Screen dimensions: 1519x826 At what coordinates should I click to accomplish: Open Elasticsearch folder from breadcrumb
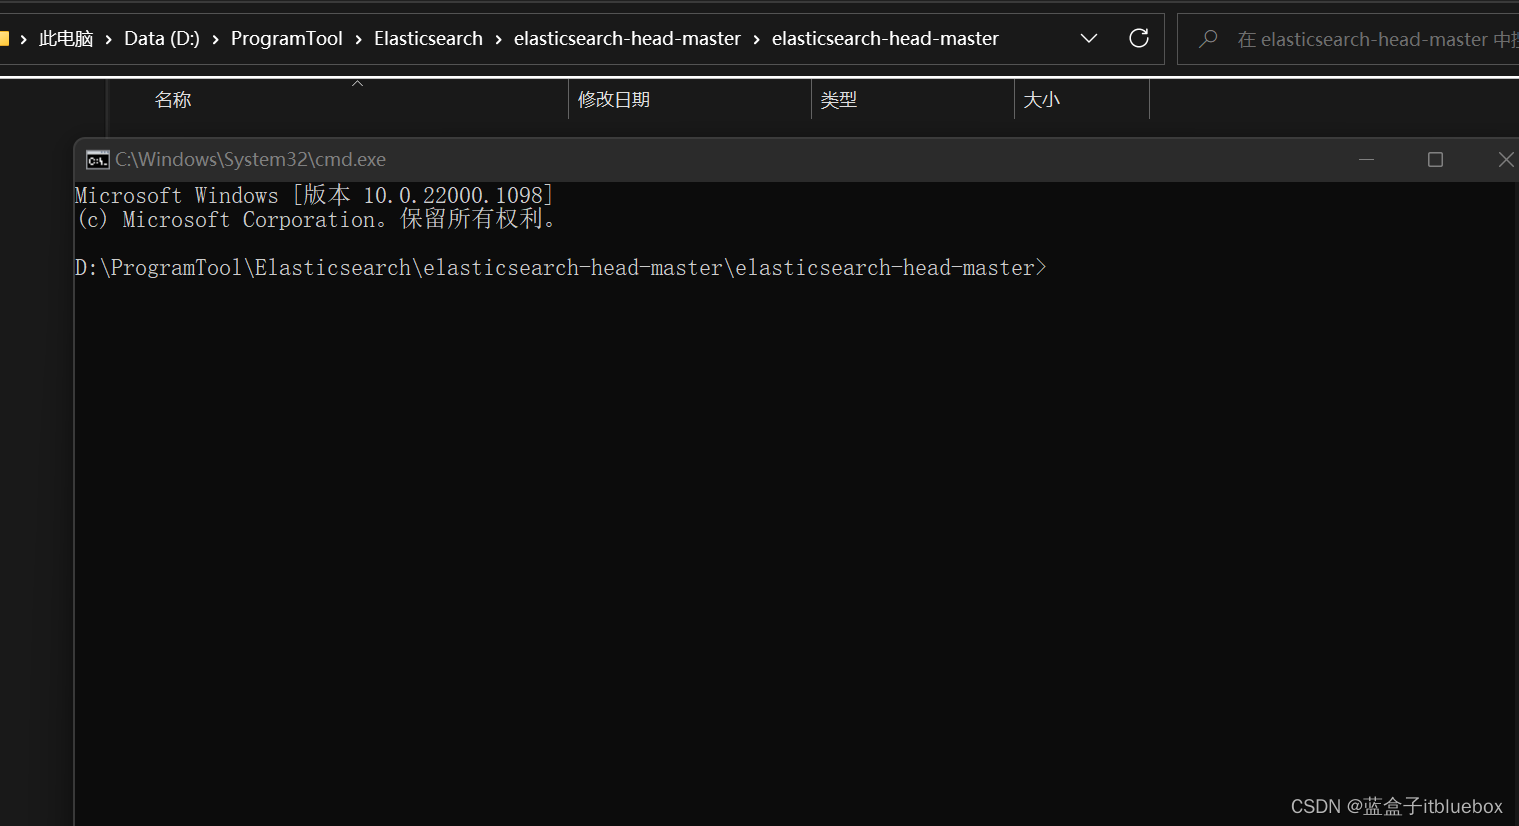[x=428, y=39]
